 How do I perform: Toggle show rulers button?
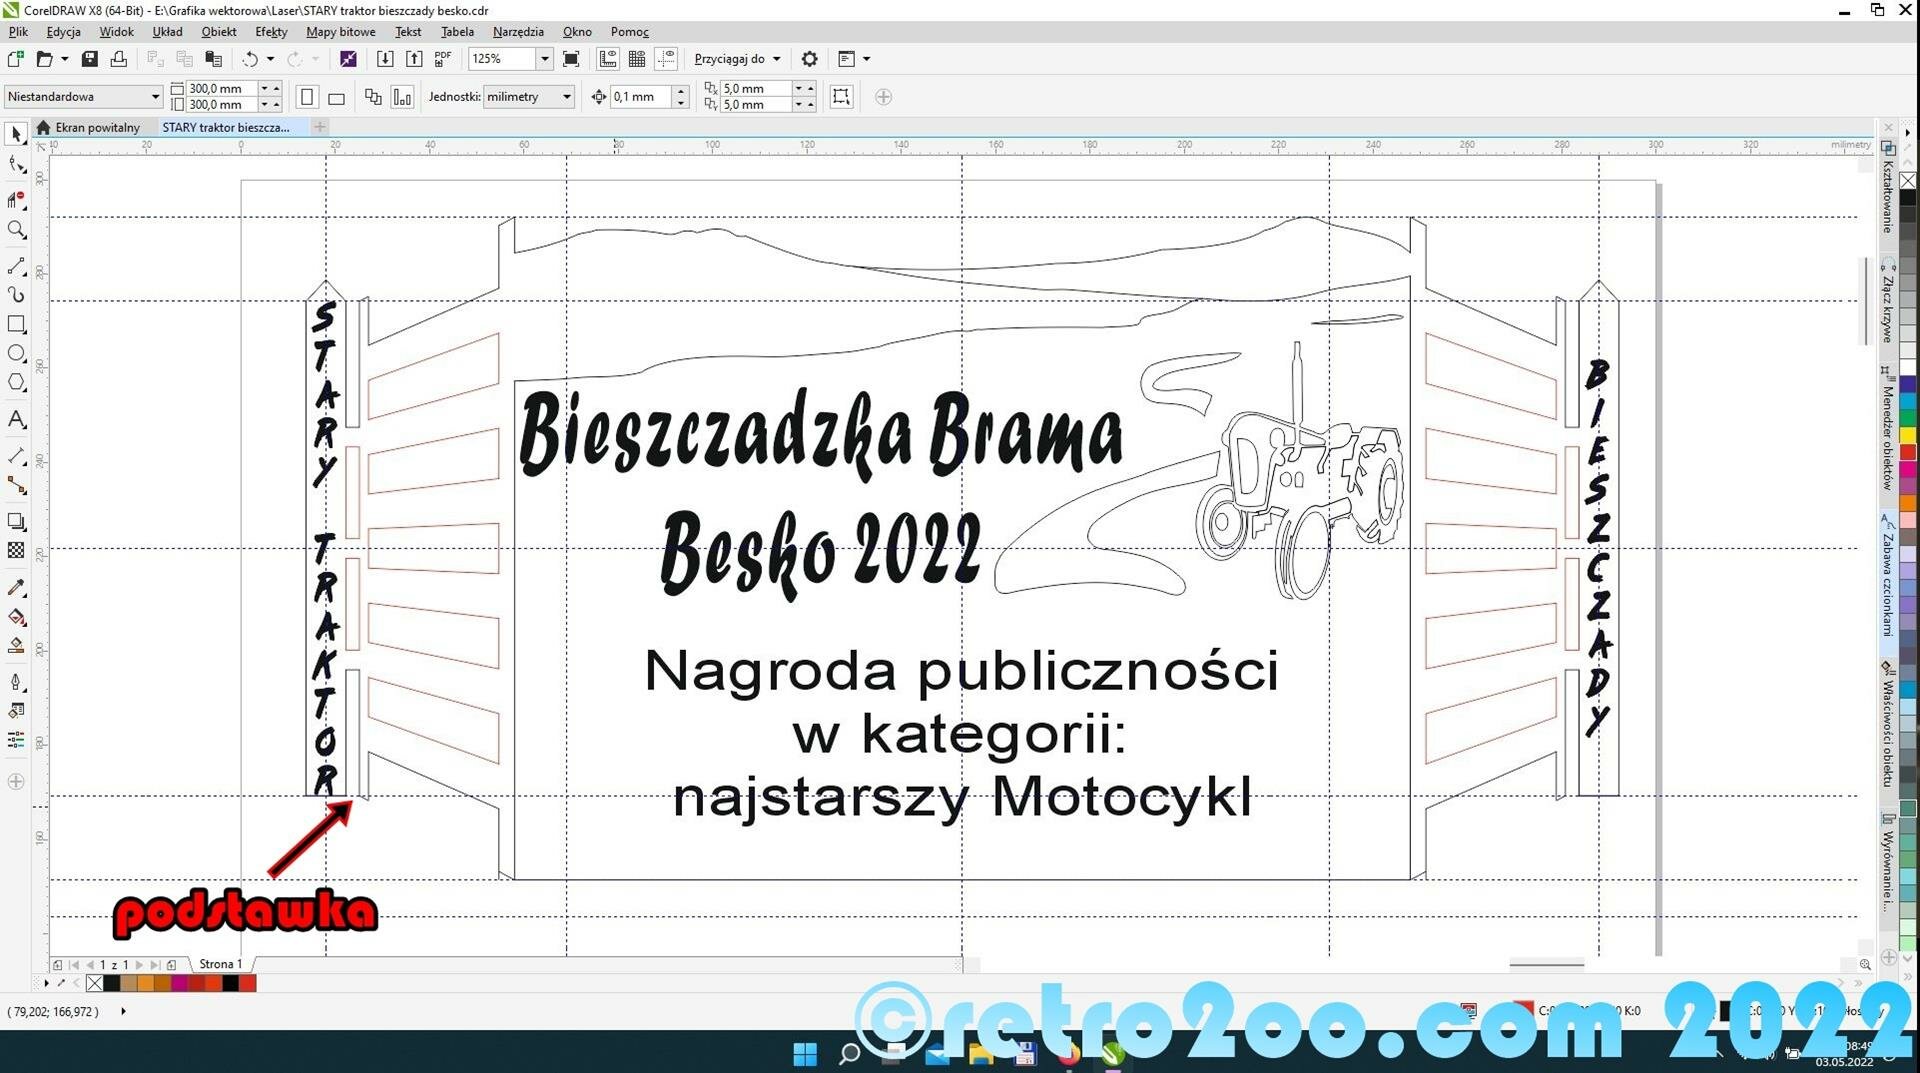click(x=608, y=59)
